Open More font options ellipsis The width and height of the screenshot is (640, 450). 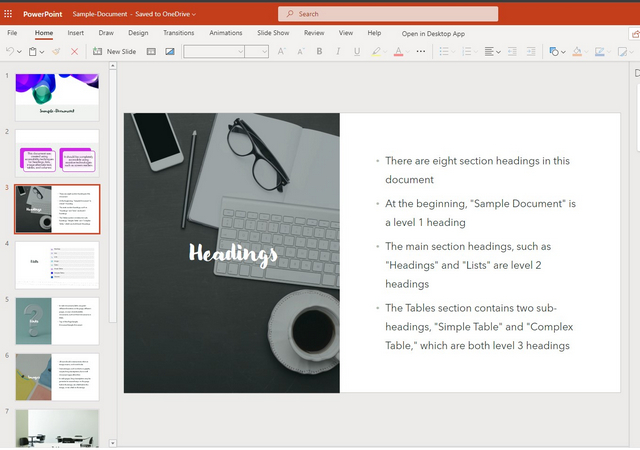[x=421, y=51]
